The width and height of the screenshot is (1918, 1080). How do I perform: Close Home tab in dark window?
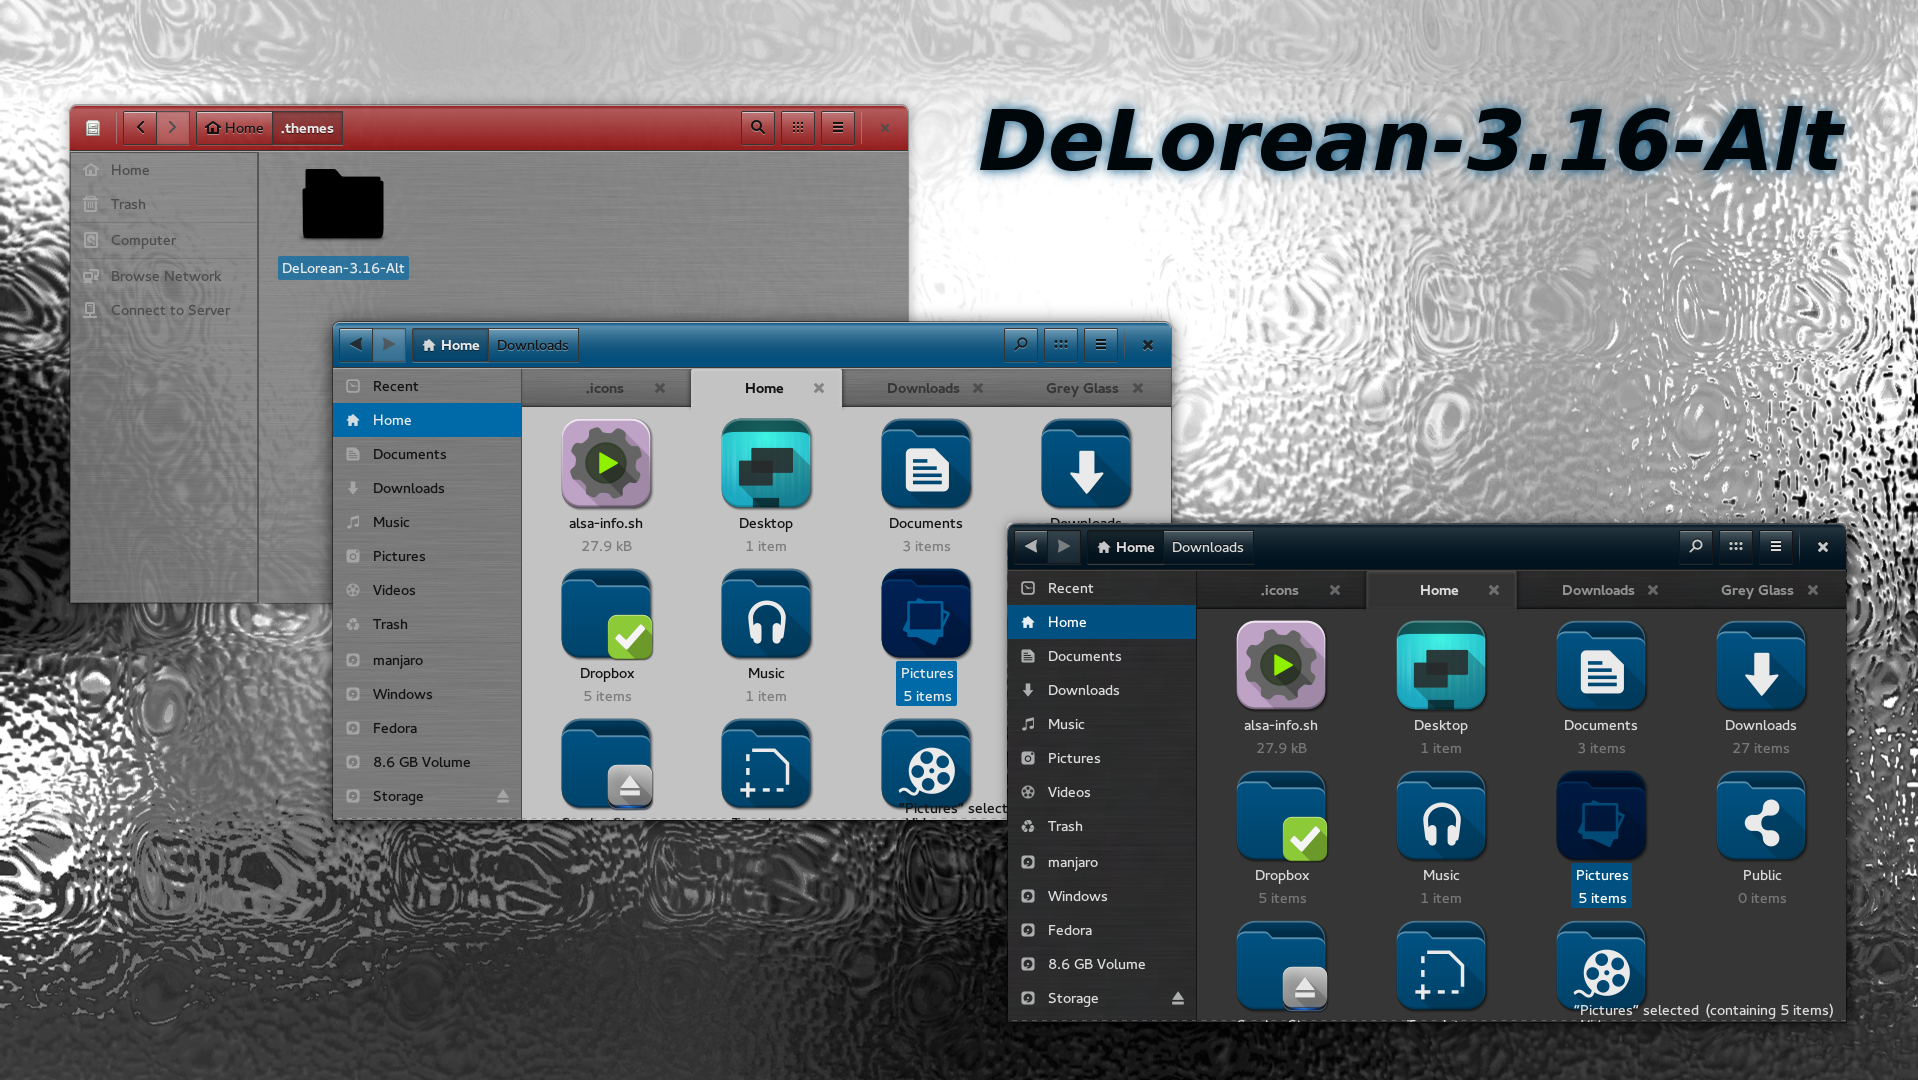pyautogui.click(x=1494, y=590)
